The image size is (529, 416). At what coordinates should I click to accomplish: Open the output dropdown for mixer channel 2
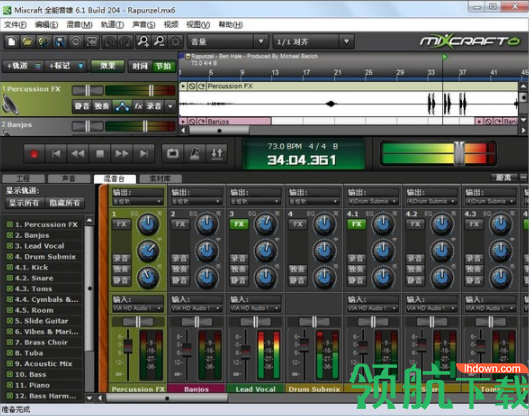tap(196, 201)
